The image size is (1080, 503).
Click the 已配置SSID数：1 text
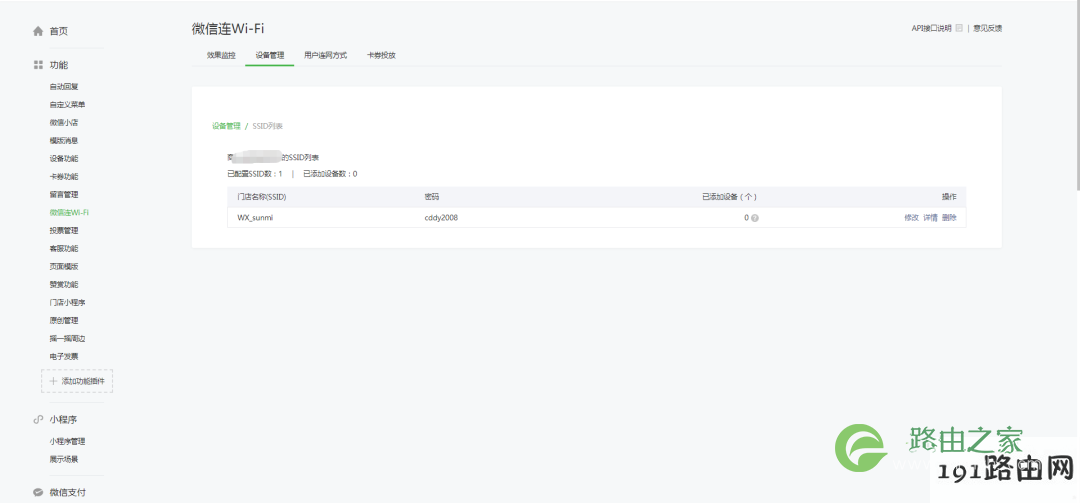click(255, 174)
